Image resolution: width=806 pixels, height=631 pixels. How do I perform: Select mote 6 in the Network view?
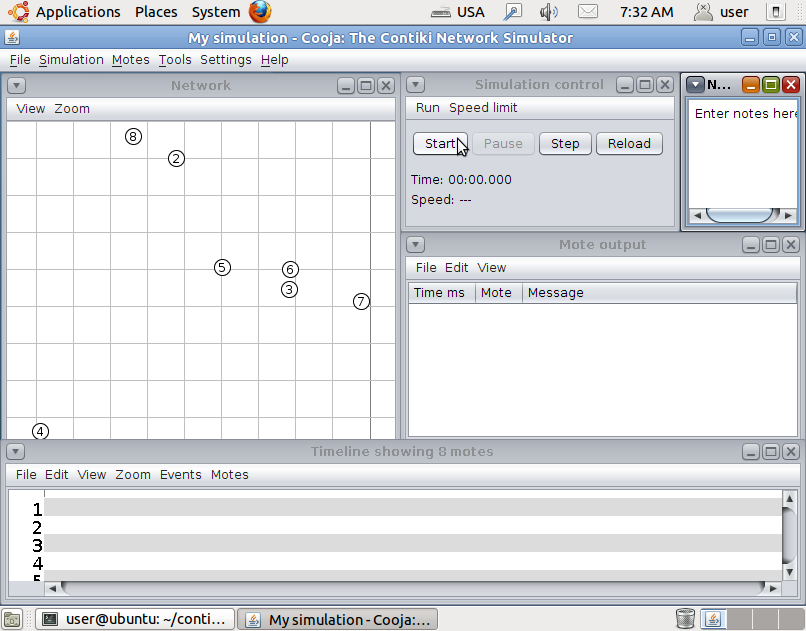point(290,269)
